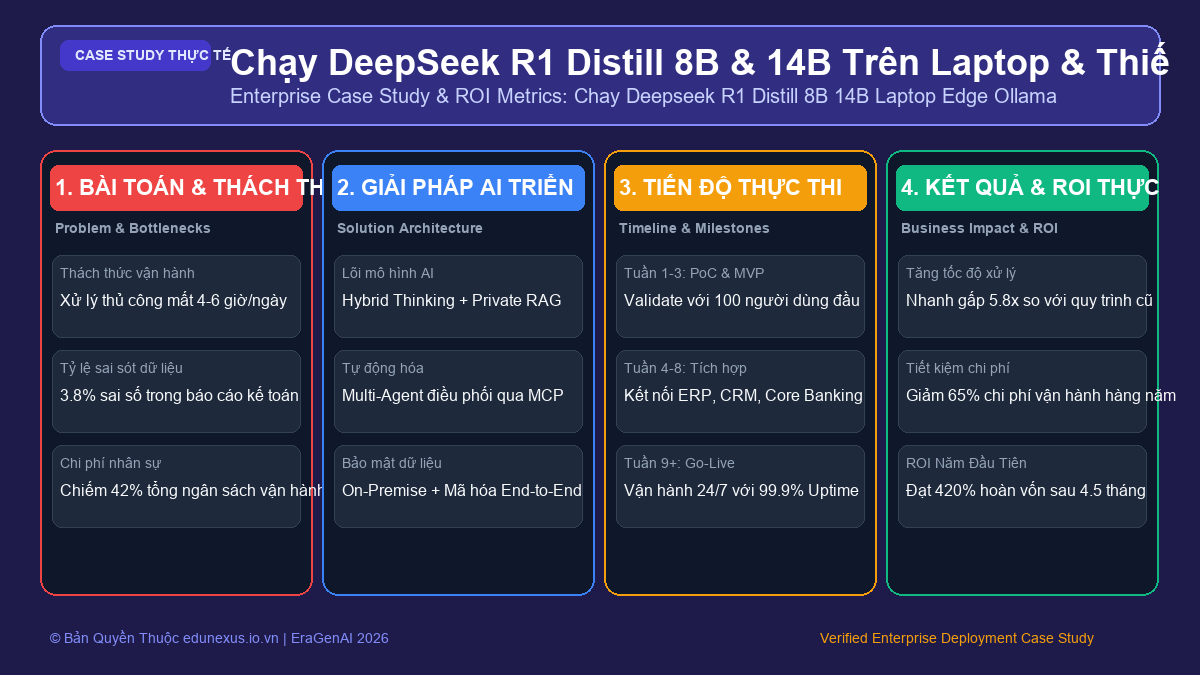This screenshot has height=675, width=1200.
Task: Click the Tăng tốc độ xử lý label
Action: [961, 273]
